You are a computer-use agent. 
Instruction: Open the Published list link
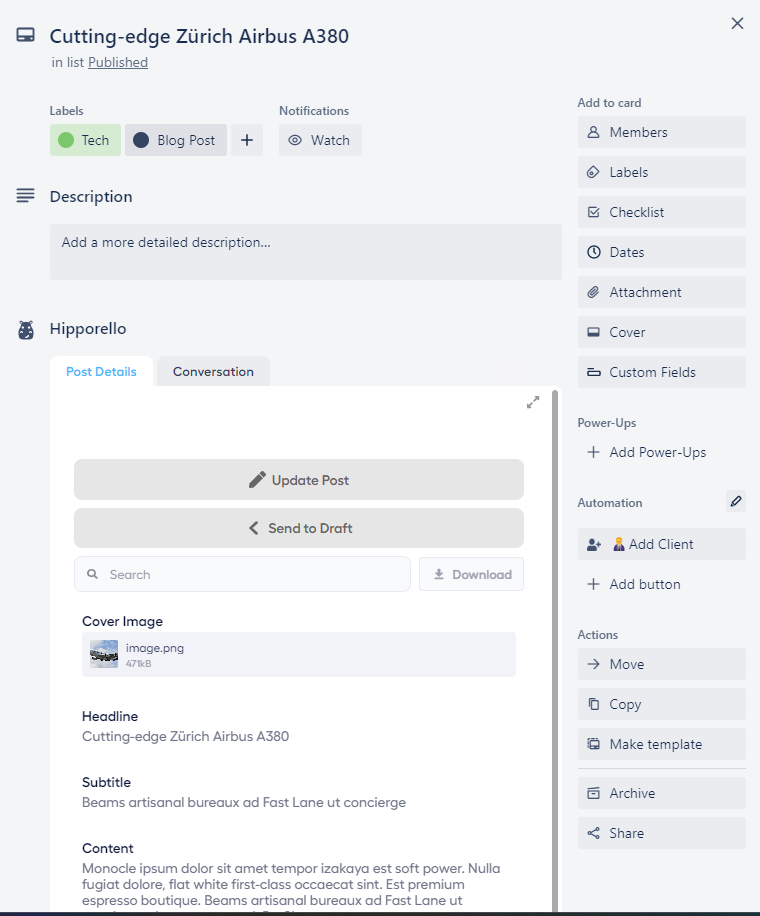(118, 62)
